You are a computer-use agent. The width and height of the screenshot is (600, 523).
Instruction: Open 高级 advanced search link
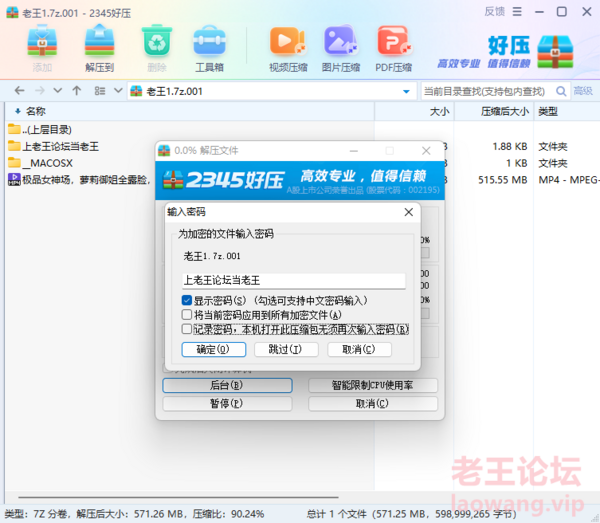[583, 91]
